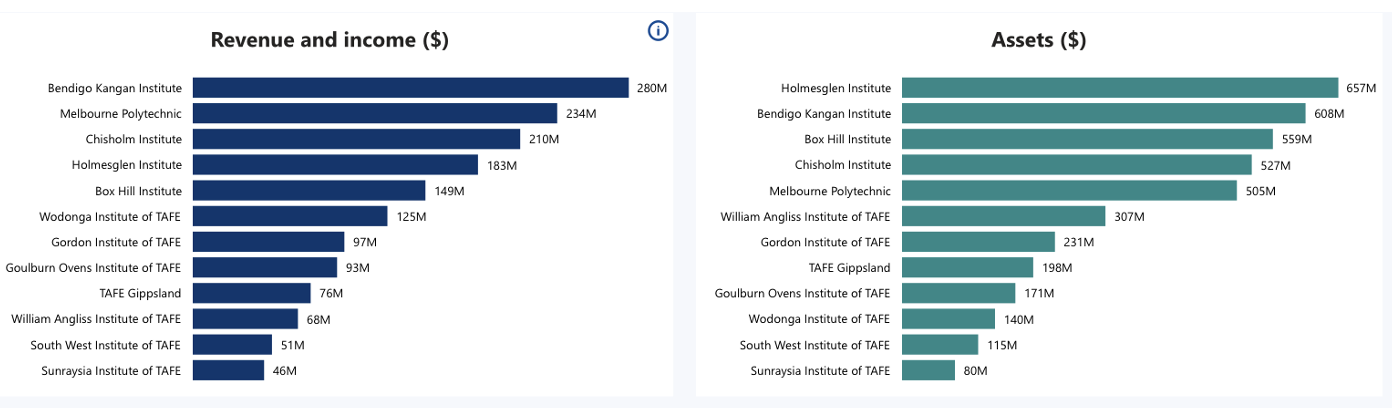Click the 97M revenue value label
The image size is (1392, 408).
[x=365, y=242]
